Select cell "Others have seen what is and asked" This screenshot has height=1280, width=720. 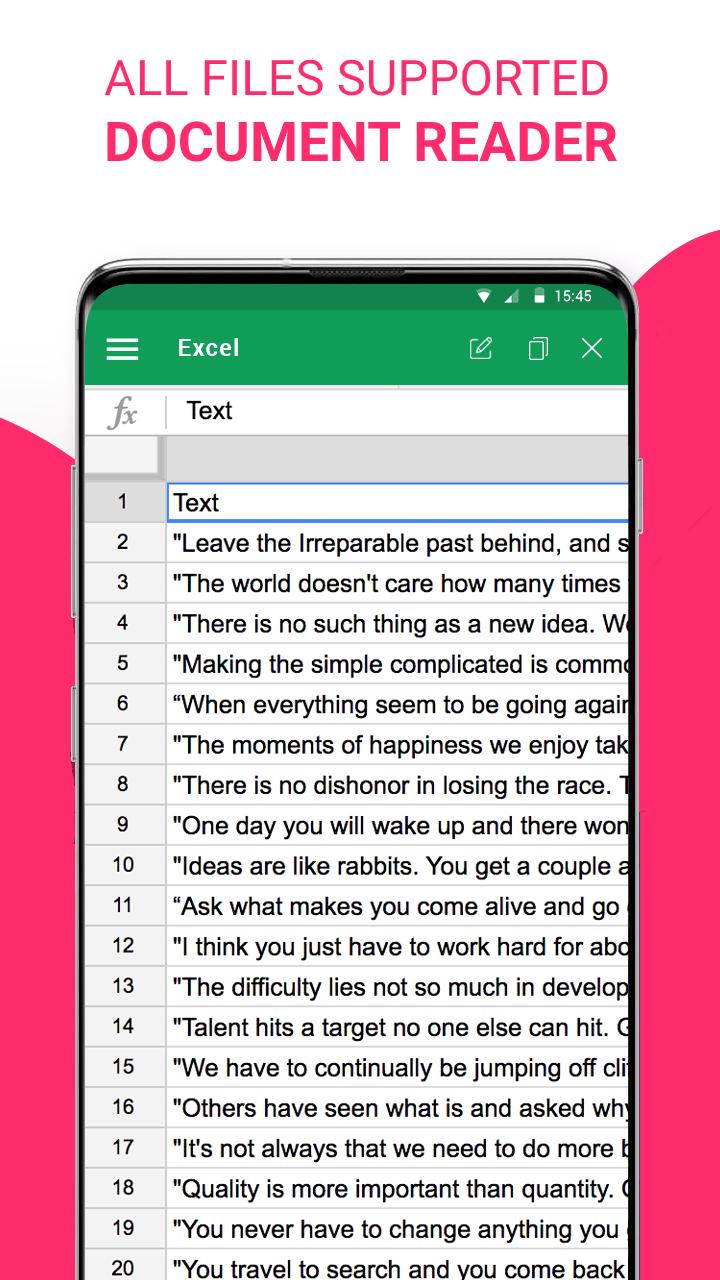(x=397, y=1108)
